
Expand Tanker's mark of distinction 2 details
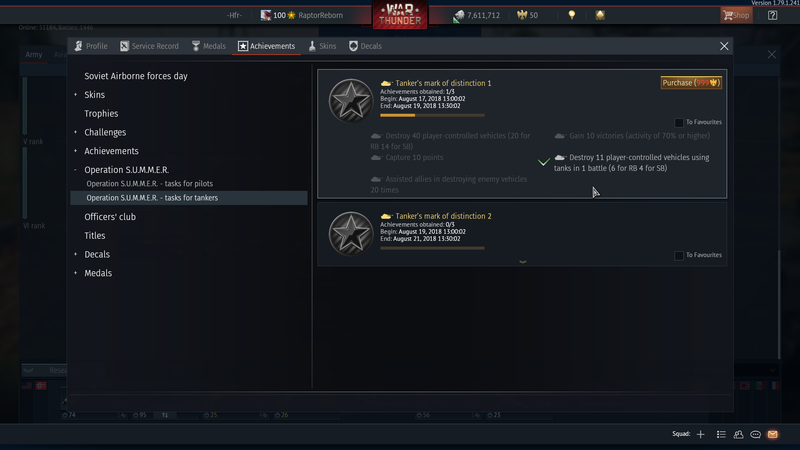[x=522, y=262]
